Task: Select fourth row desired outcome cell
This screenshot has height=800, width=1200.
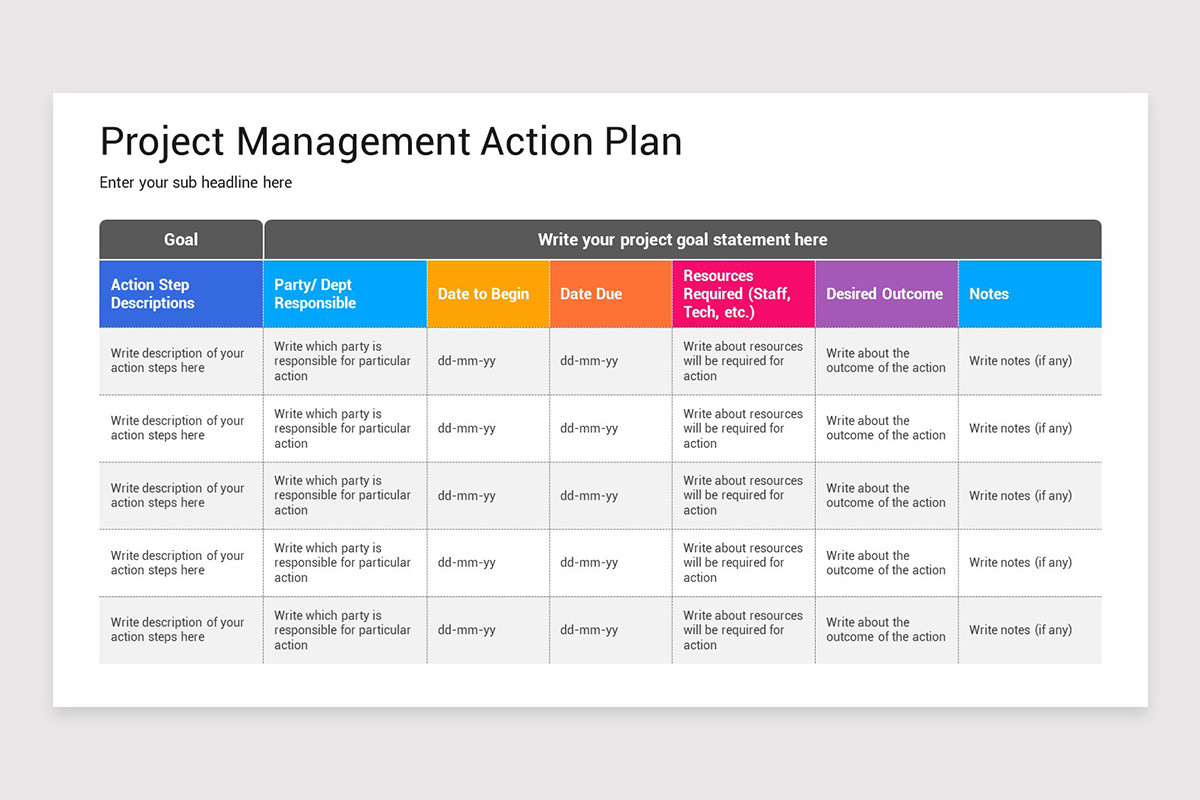Action: (x=887, y=563)
